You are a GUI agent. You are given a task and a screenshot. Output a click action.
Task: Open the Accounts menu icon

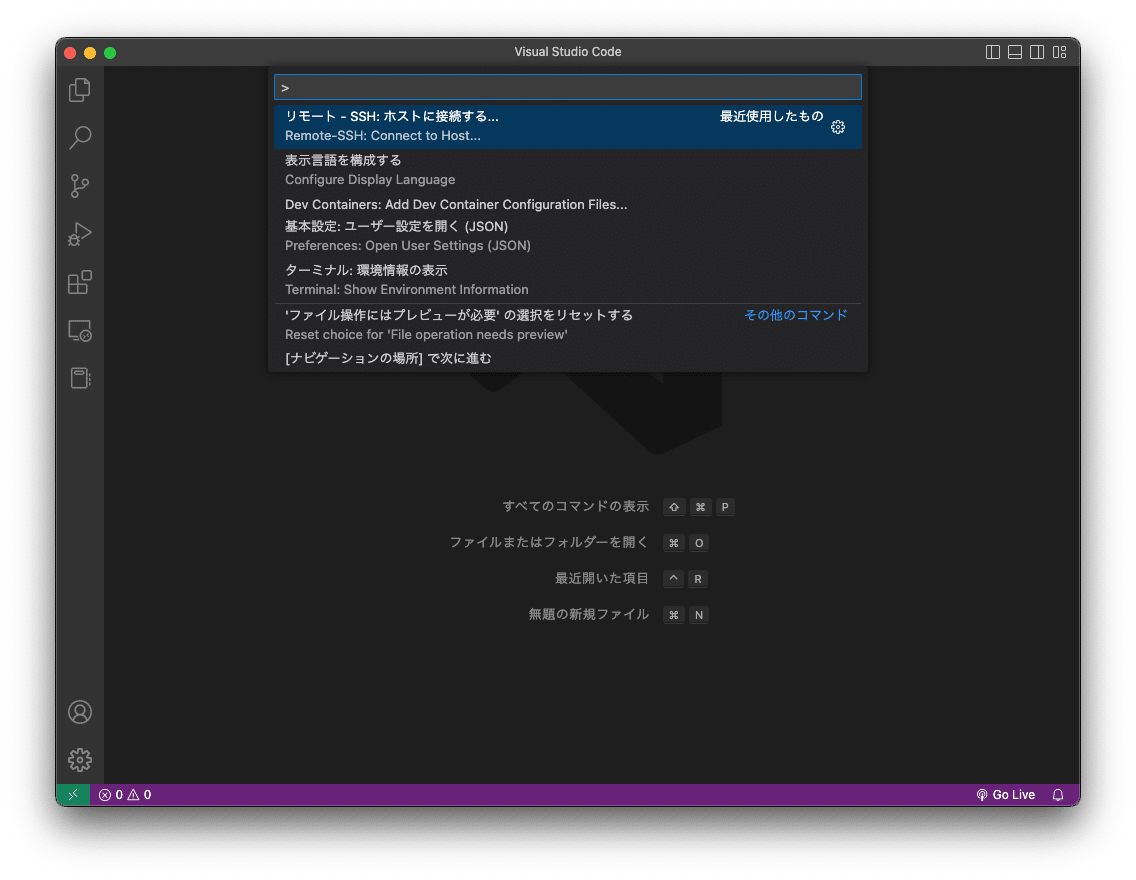point(80,712)
